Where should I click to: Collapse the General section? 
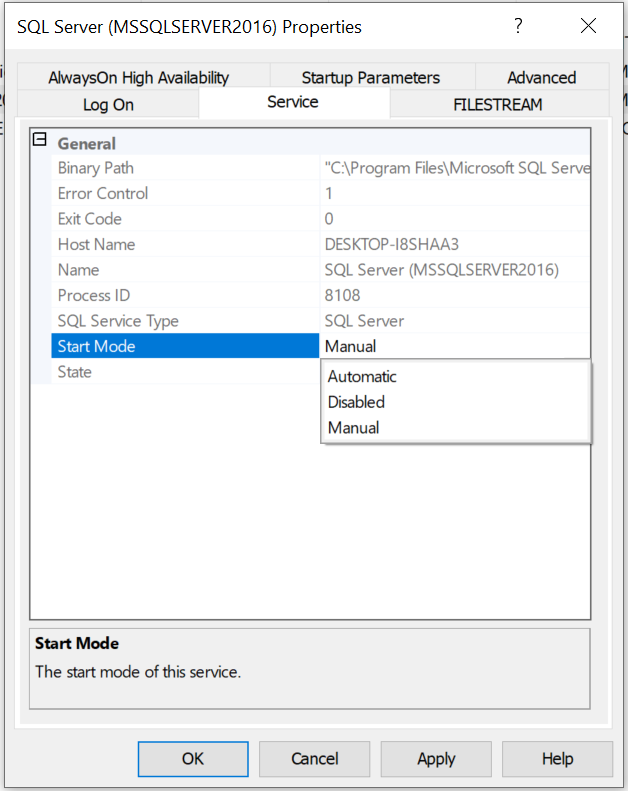[39, 139]
